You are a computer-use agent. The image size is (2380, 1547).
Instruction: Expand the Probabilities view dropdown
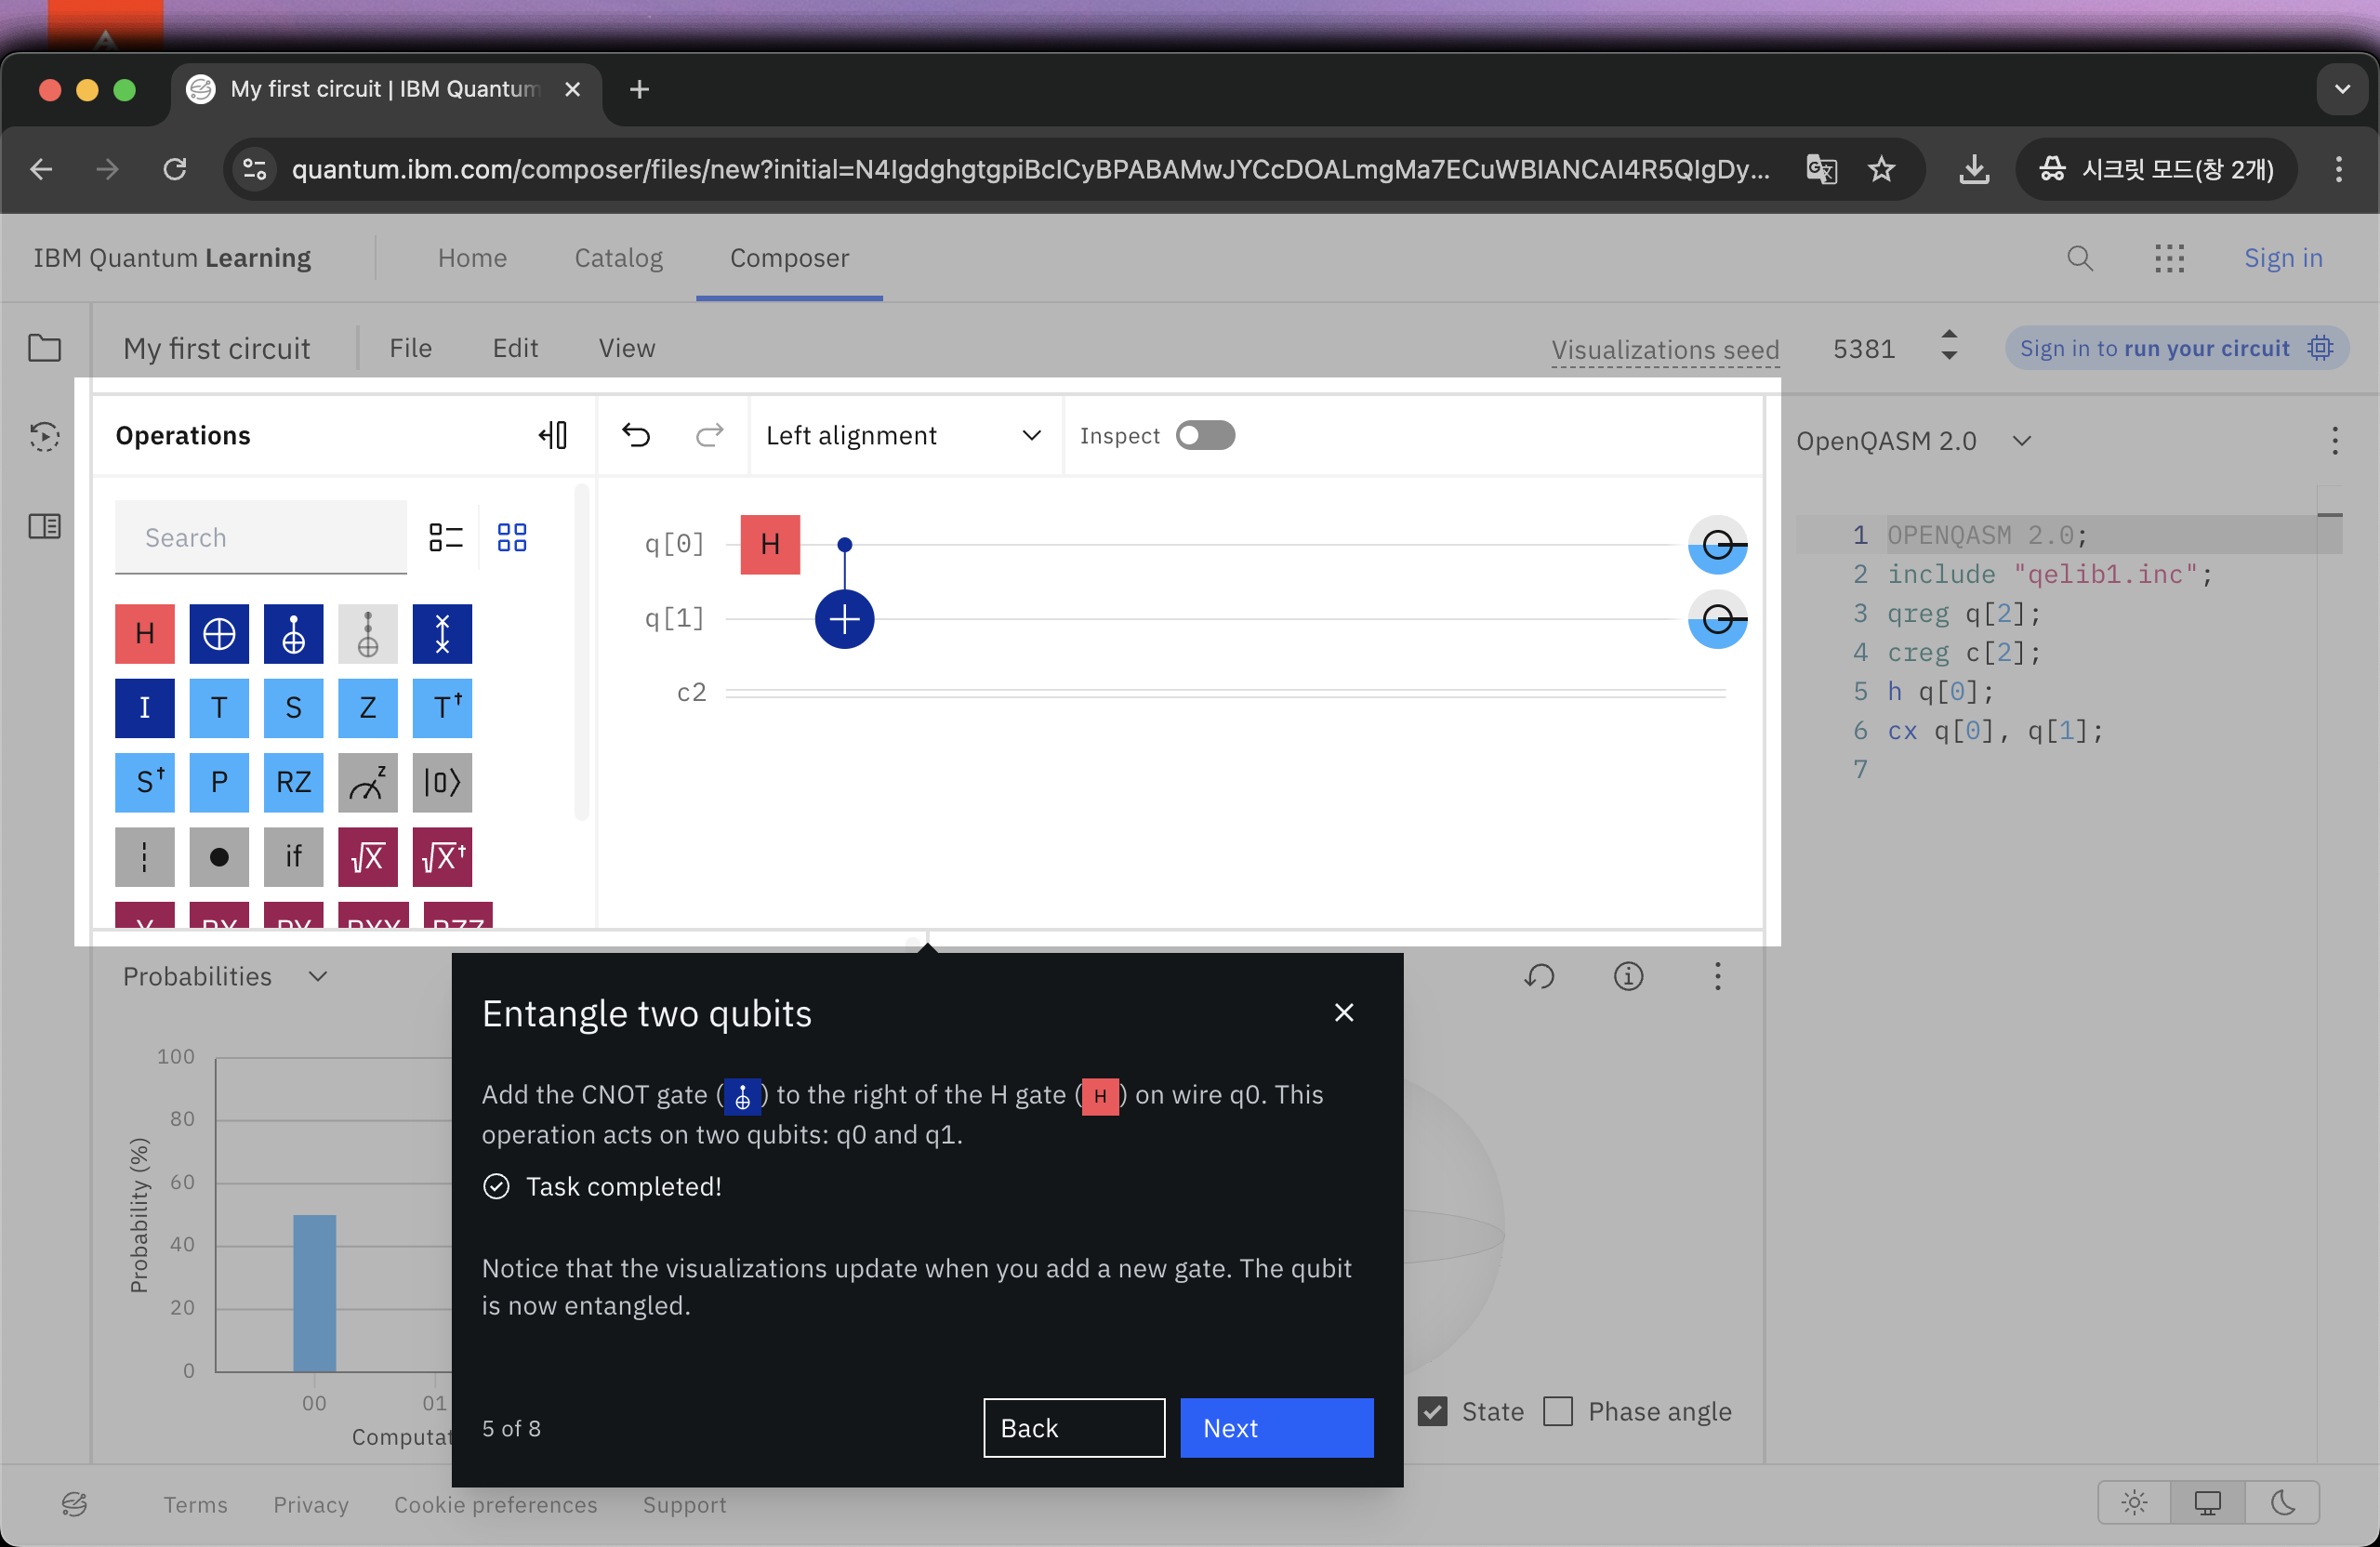(225, 976)
